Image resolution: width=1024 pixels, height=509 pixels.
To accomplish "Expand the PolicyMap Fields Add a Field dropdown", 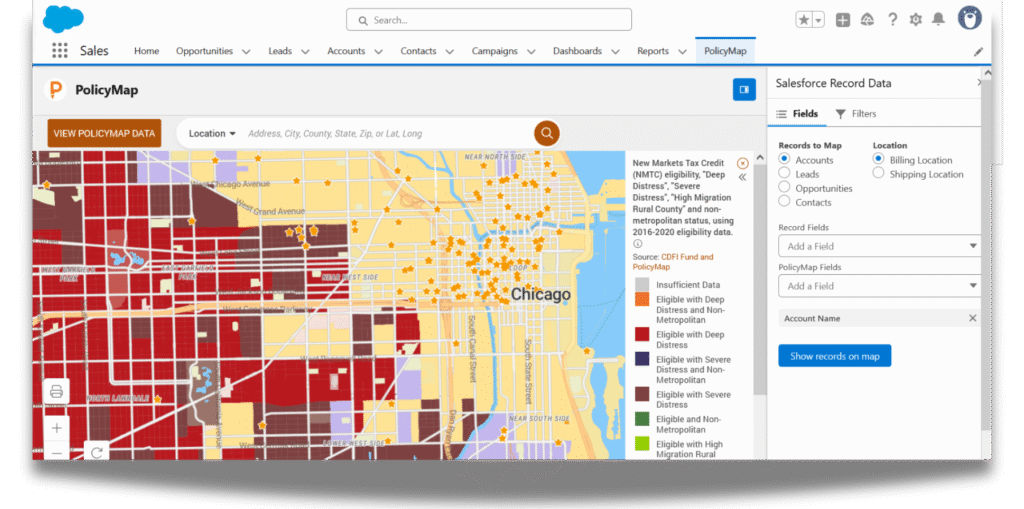I will coord(879,286).
